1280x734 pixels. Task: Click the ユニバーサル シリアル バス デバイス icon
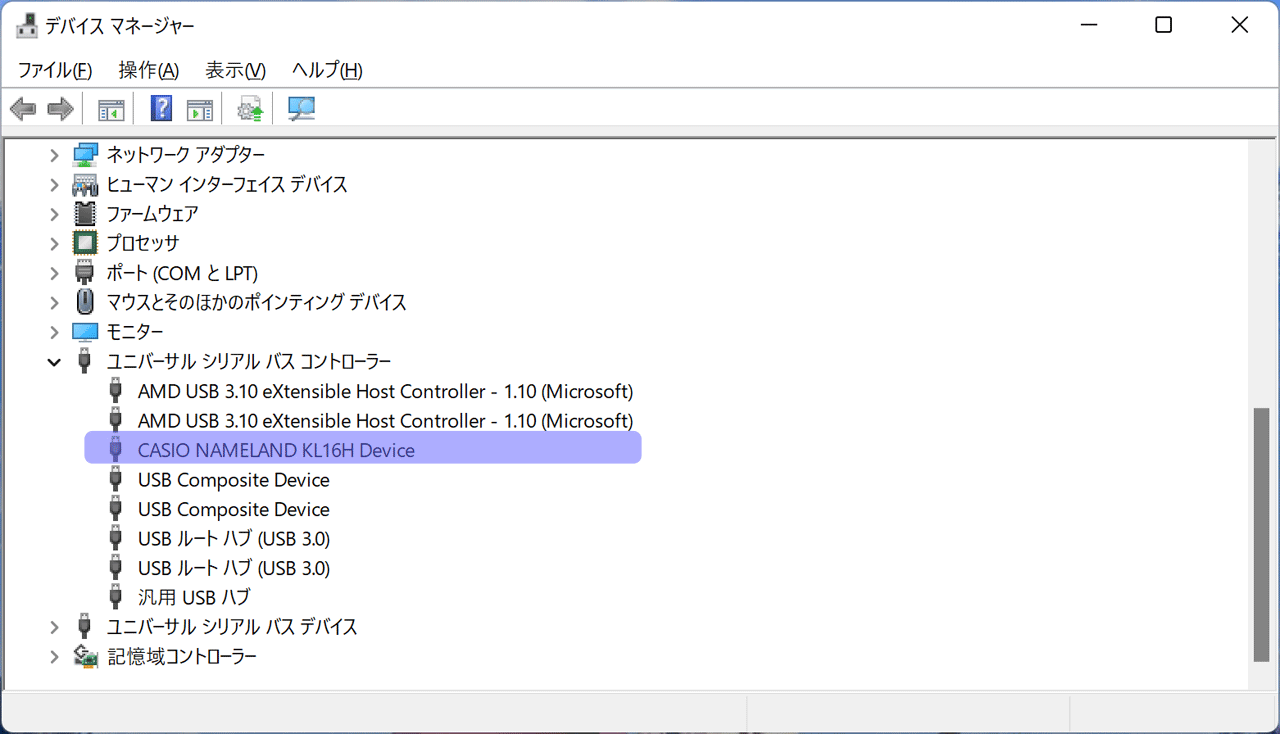(86, 627)
